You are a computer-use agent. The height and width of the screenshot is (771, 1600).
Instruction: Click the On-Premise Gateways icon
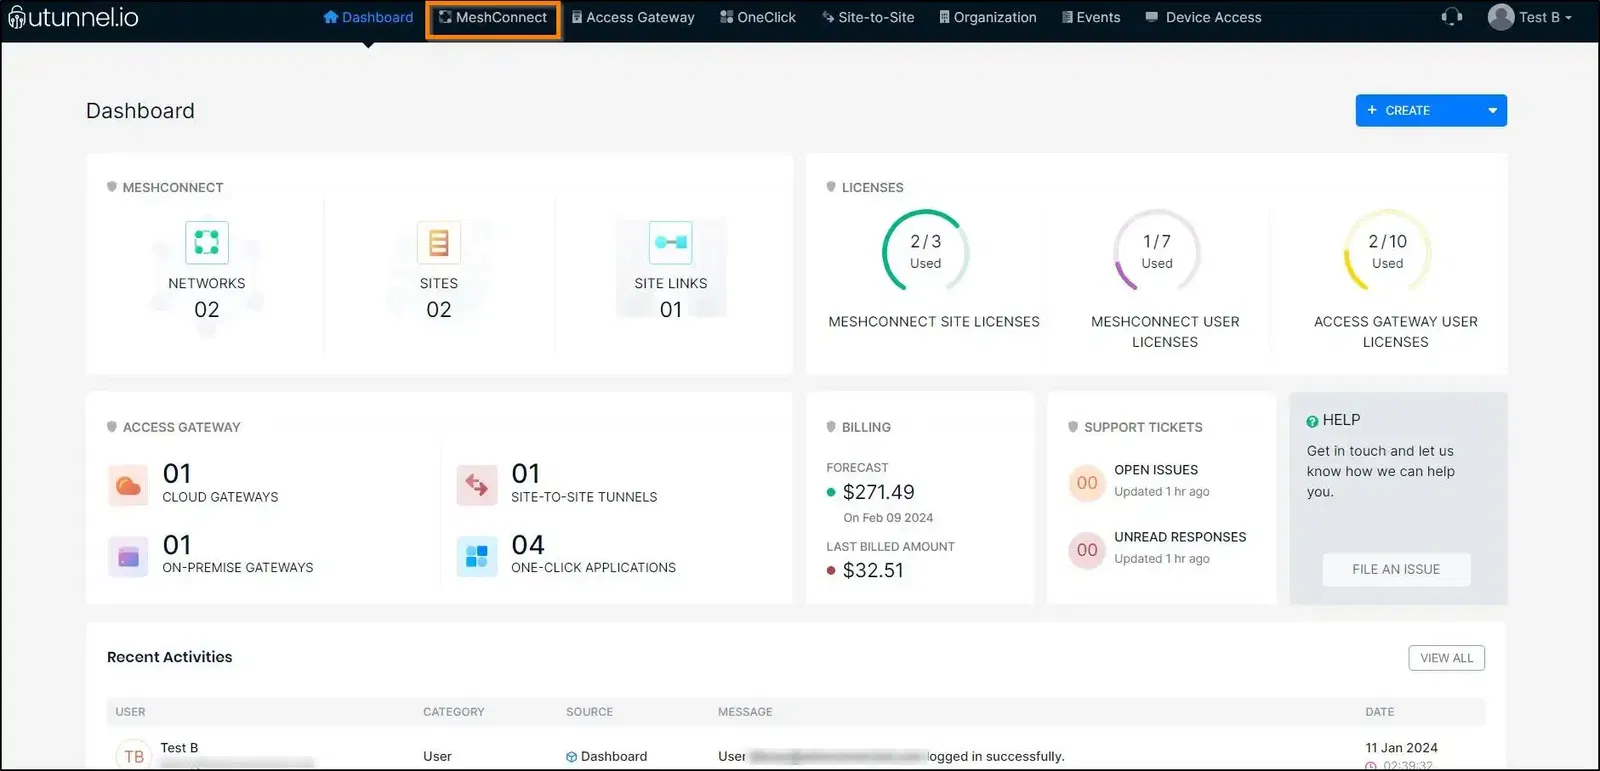[128, 557]
